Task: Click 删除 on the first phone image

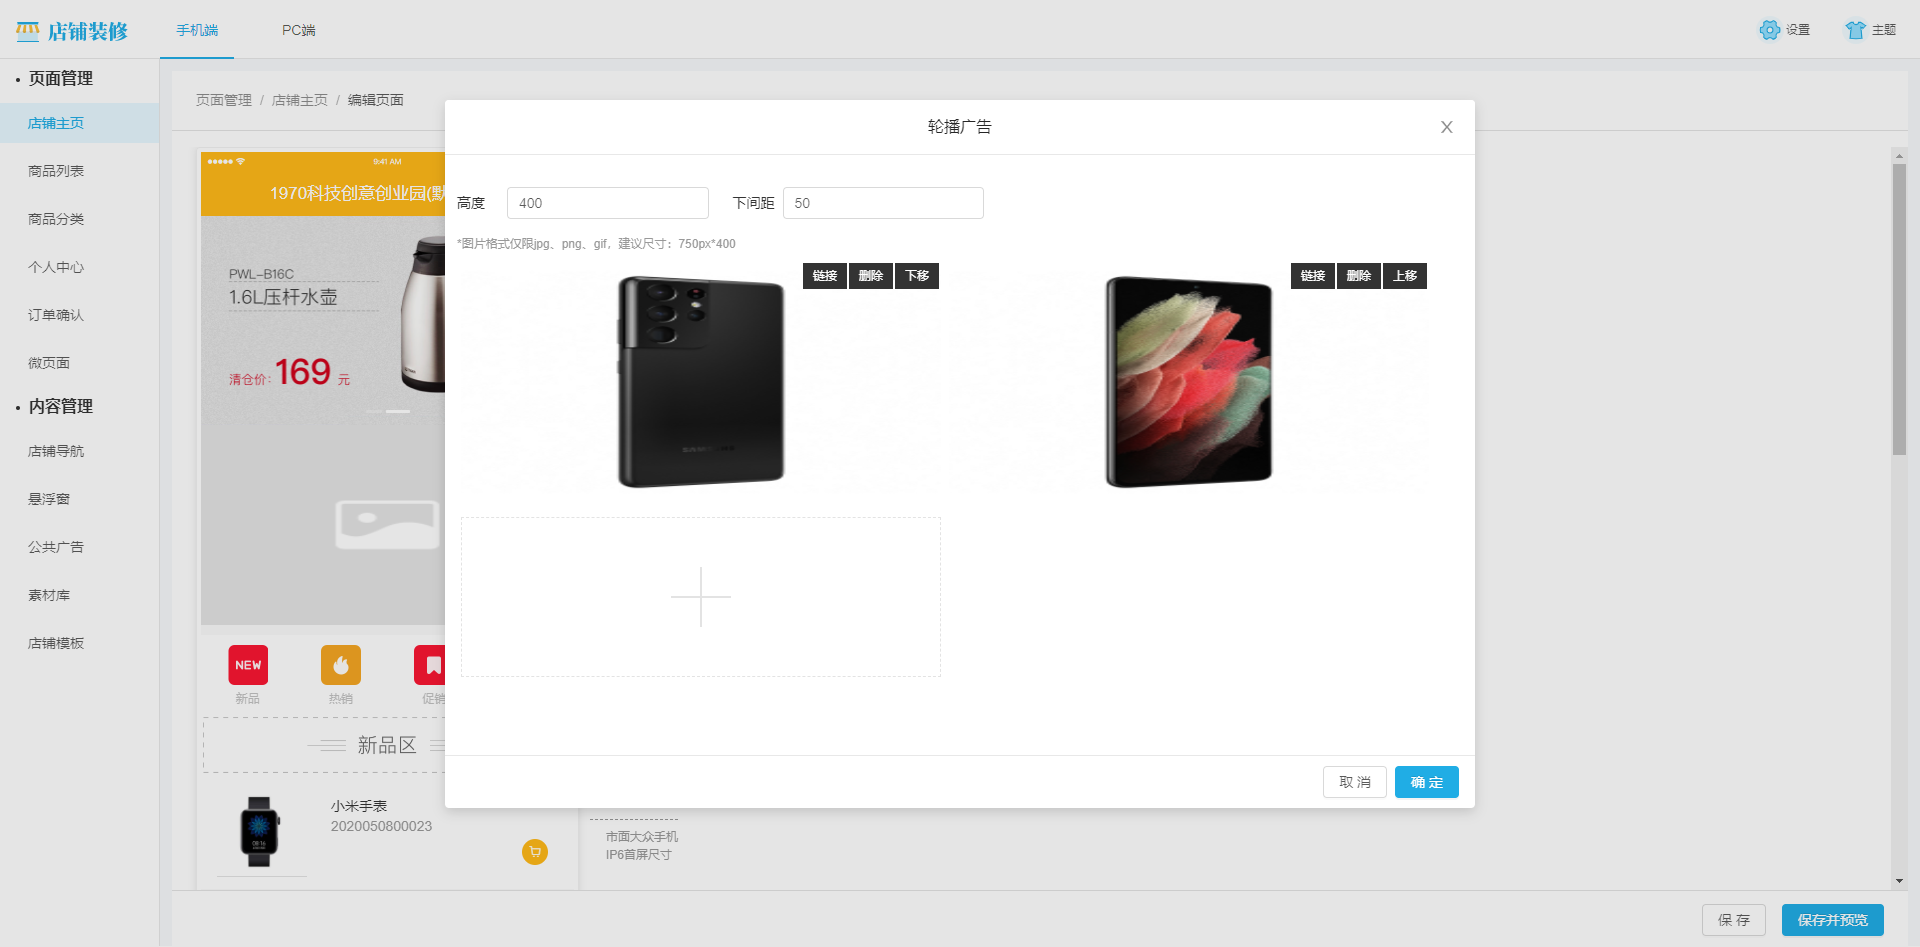Action: 870,276
